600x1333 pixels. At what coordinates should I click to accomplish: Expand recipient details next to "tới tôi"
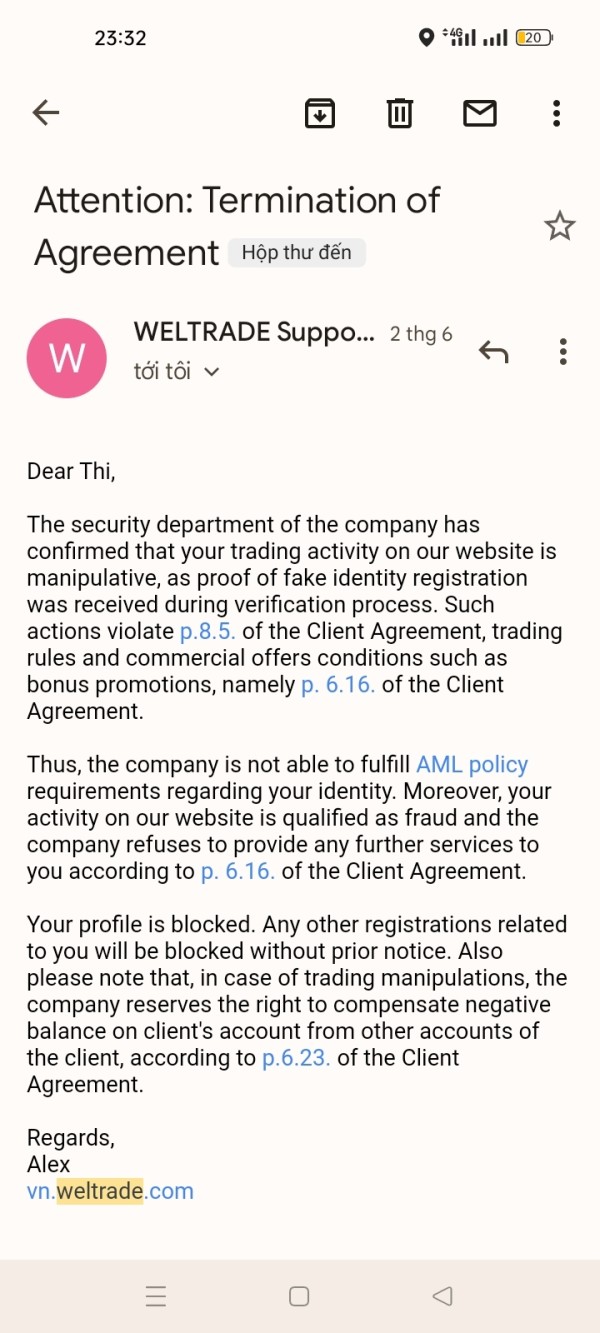coord(211,372)
